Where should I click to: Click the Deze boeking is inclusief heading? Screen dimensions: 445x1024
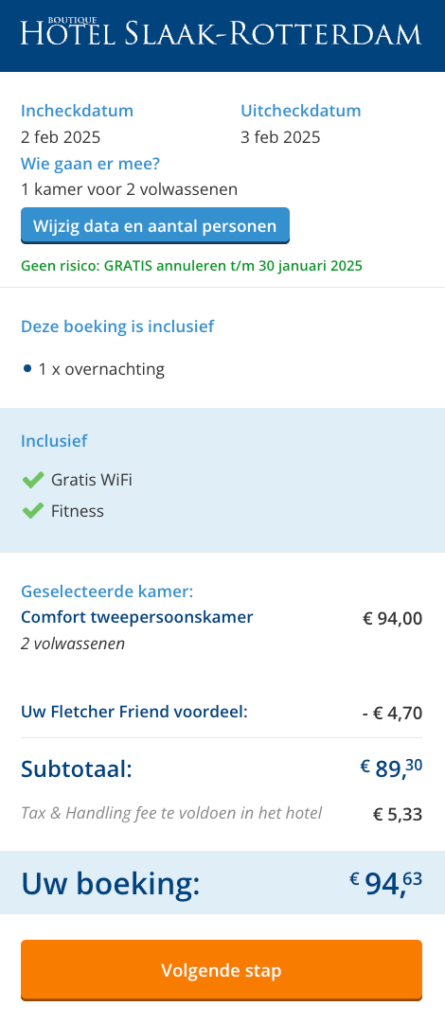118,327
